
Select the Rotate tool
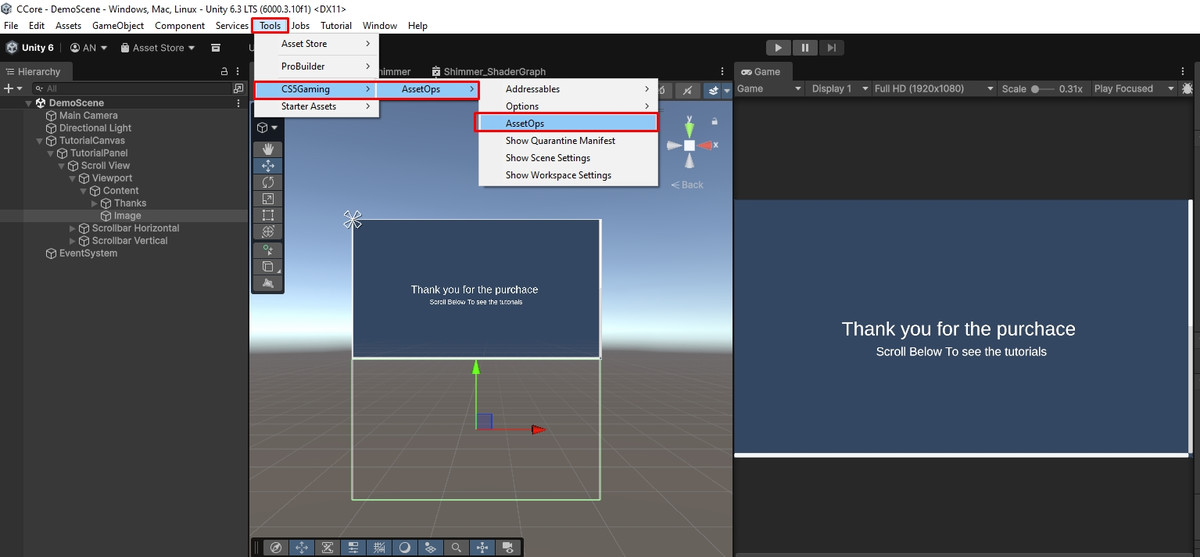click(268, 183)
